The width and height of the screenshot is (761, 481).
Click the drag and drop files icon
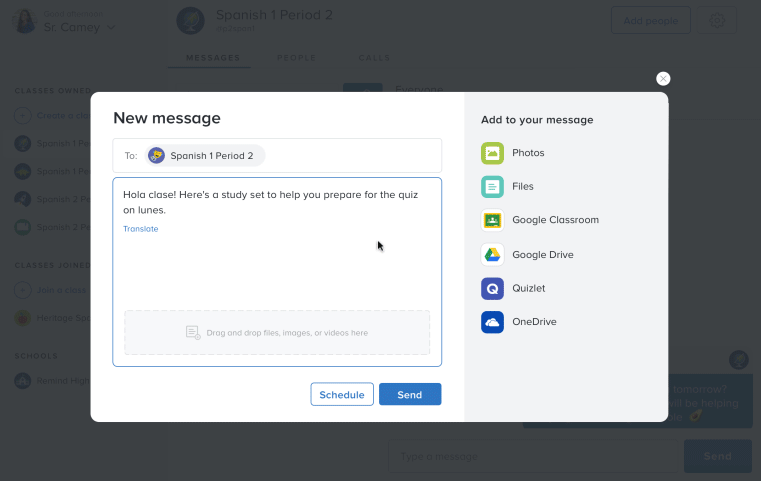click(193, 332)
